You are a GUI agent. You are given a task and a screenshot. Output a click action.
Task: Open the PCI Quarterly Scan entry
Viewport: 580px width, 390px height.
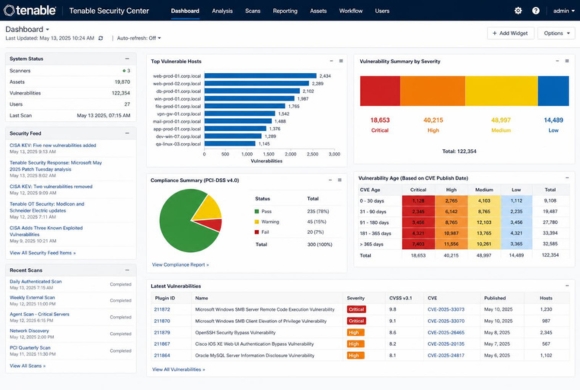[30, 348]
